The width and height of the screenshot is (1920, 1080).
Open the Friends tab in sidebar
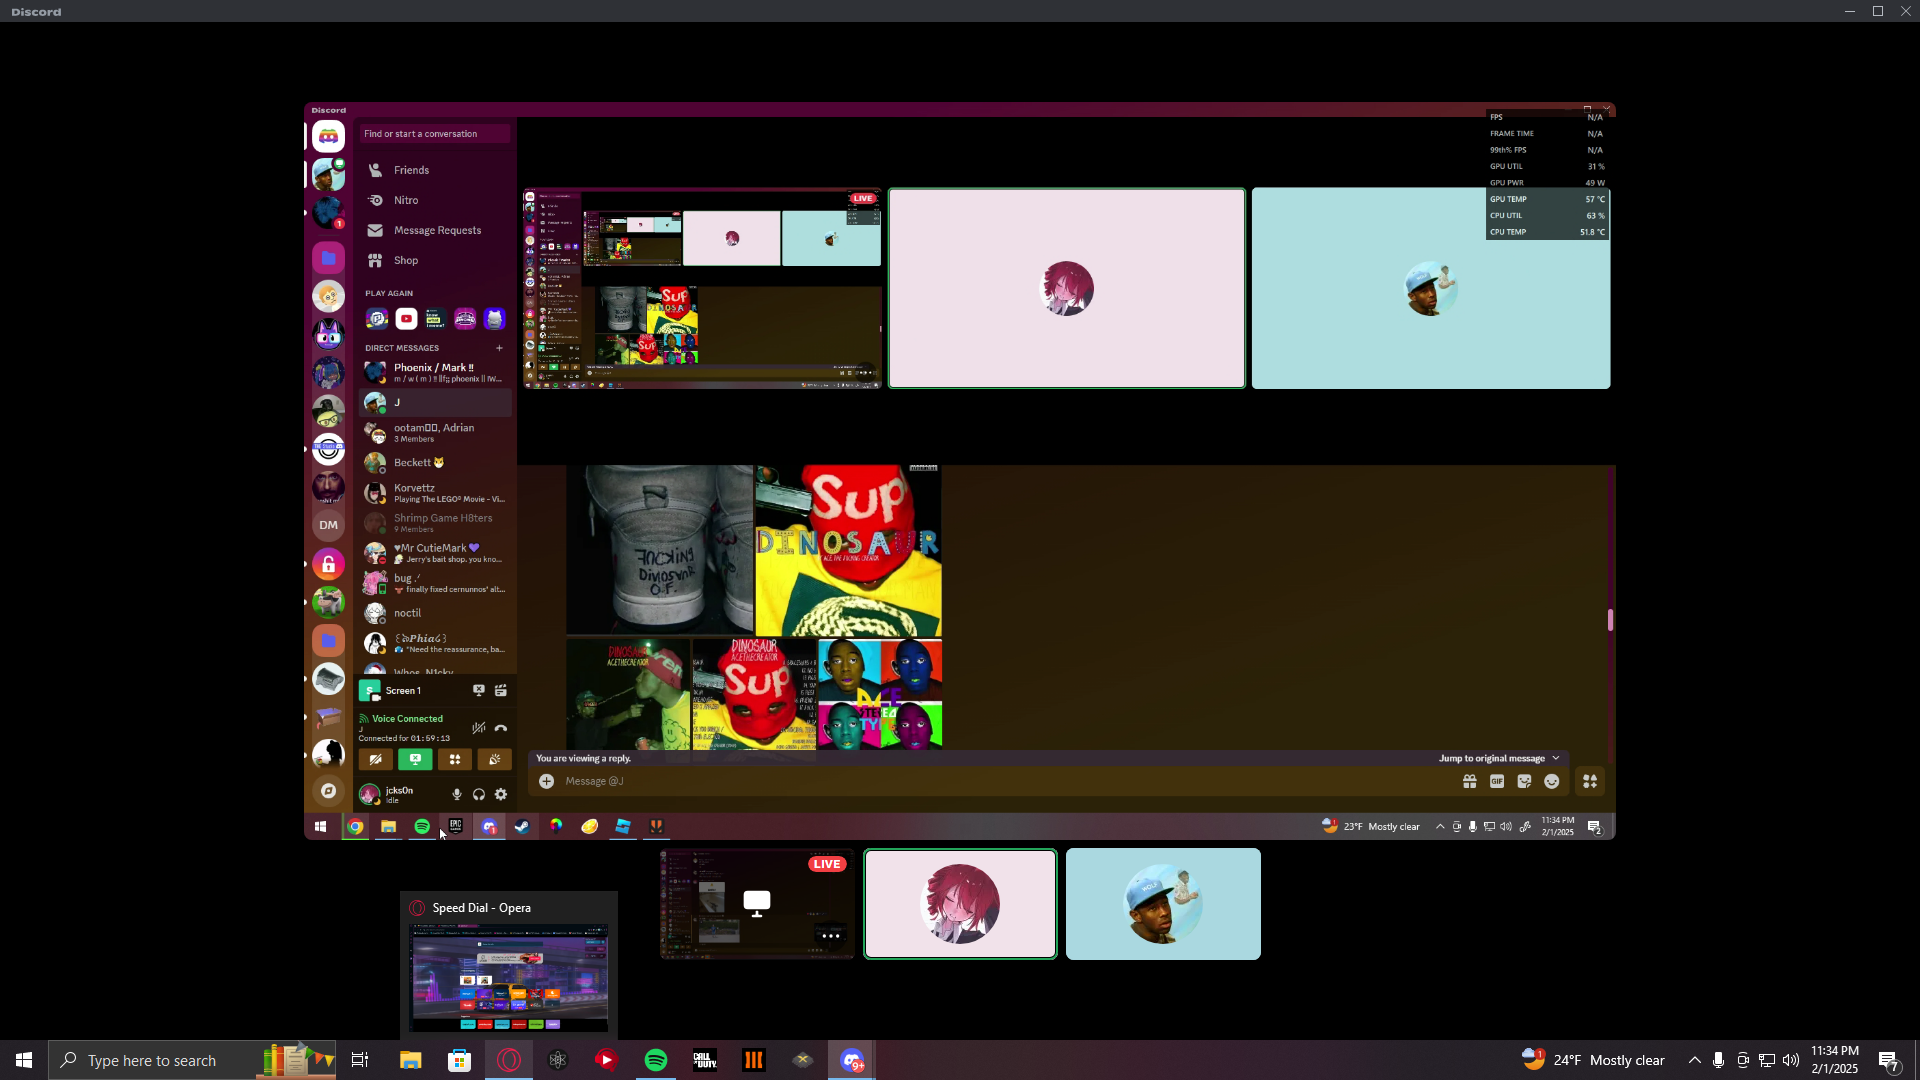[x=411, y=170]
